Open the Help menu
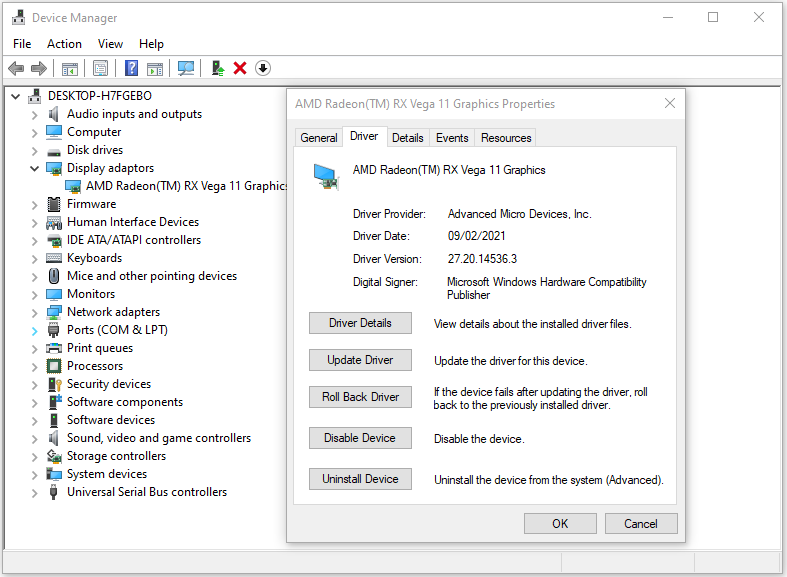 coord(151,44)
